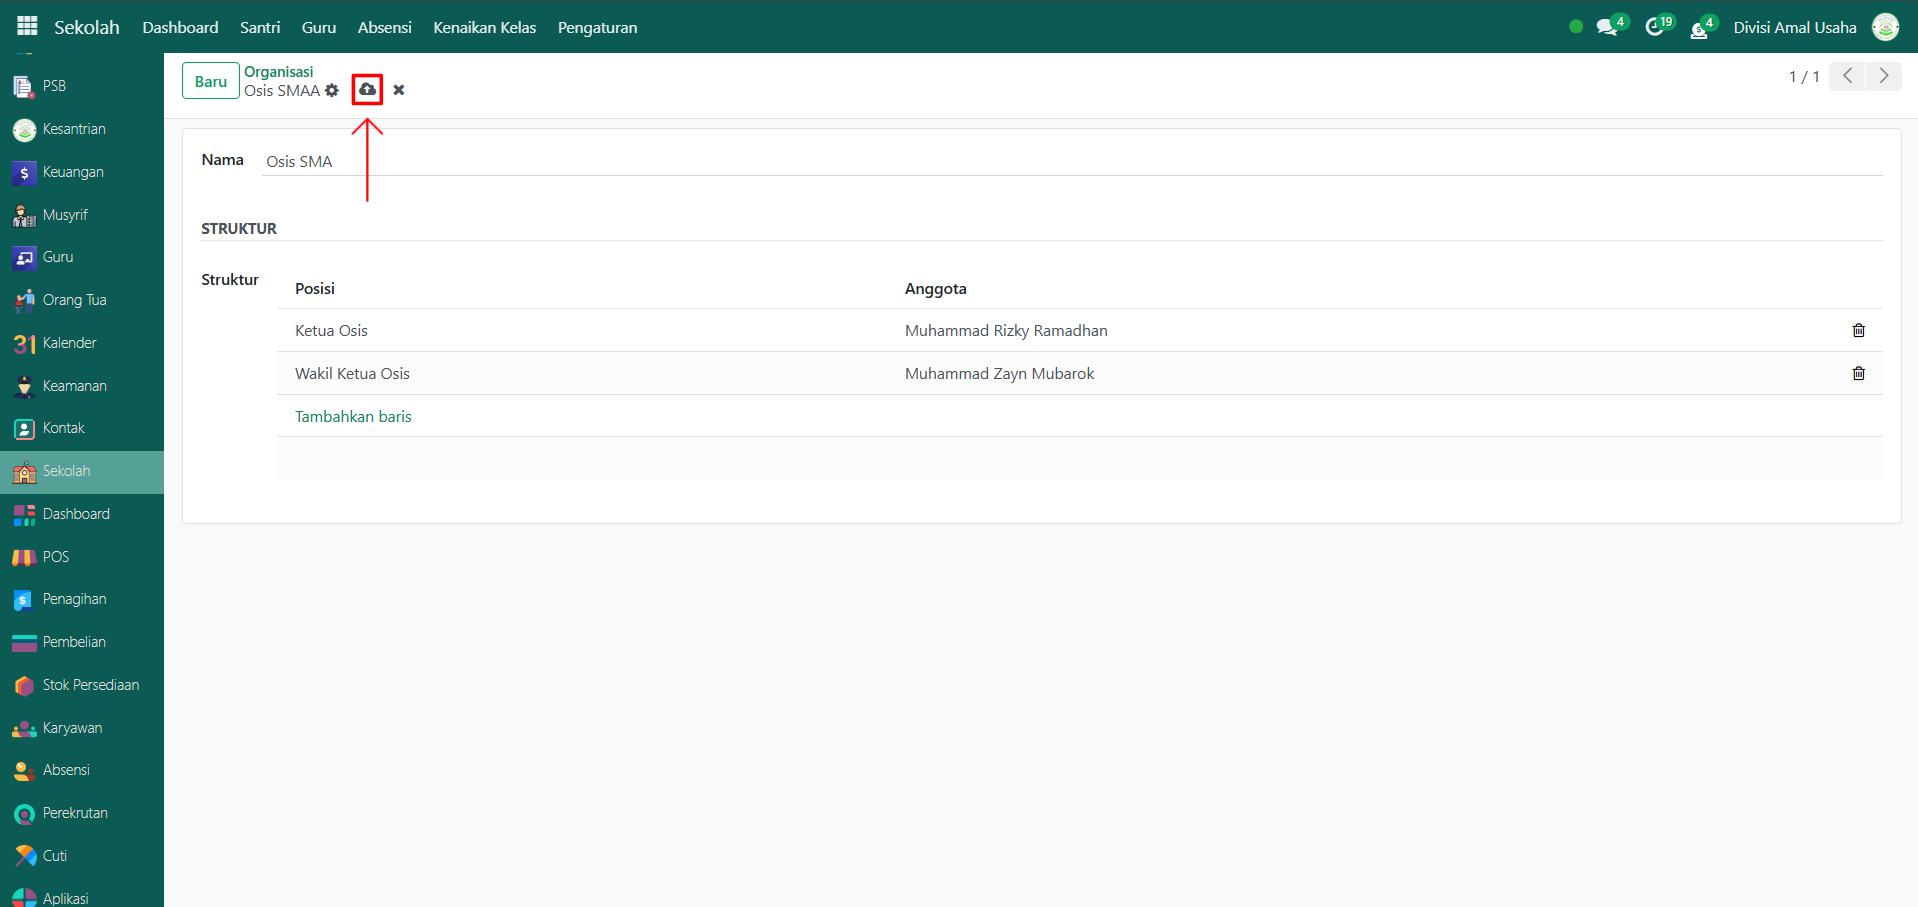Click the Nama input field
1918x907 pixels.
coord(1070,162)
